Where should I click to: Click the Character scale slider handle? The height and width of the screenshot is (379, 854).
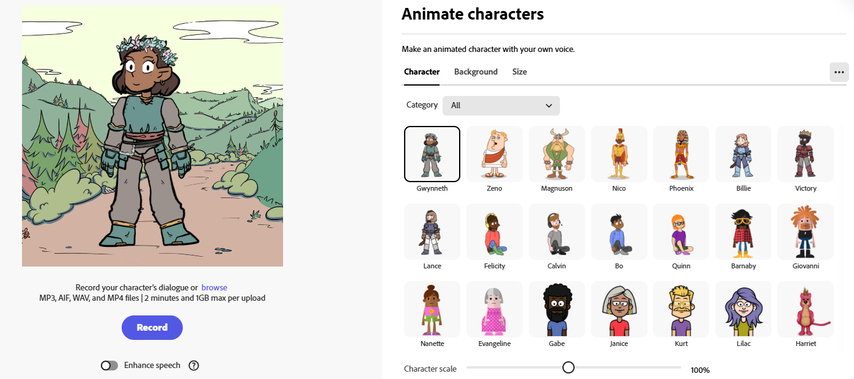point(568,368)
